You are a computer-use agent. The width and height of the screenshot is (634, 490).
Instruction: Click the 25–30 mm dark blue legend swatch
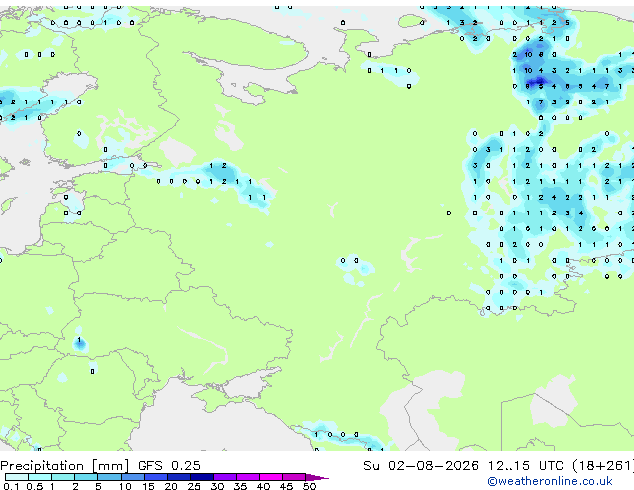(202, 477)
